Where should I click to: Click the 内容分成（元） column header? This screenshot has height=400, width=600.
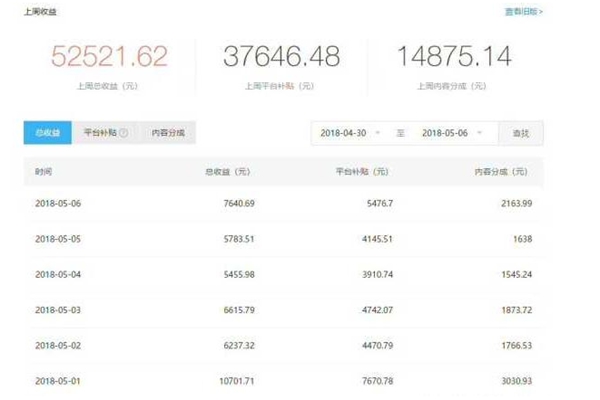501,172
